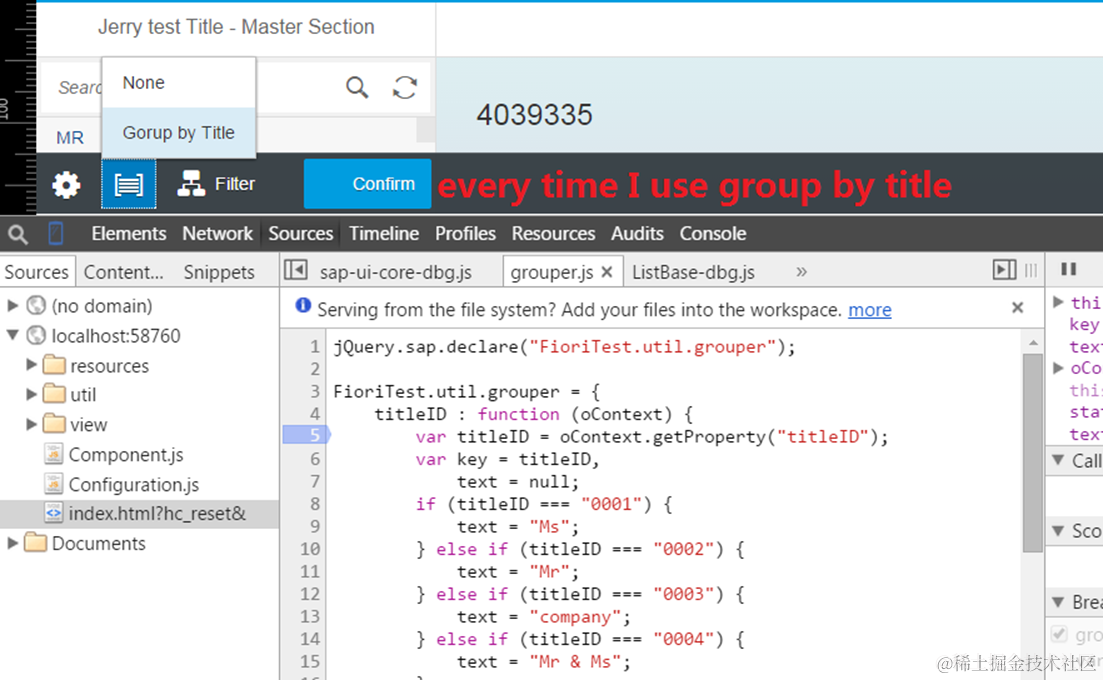This screenshot has width=1103, height=680.
Task: Click the group list icon in footer
Action: pos(129,184)
